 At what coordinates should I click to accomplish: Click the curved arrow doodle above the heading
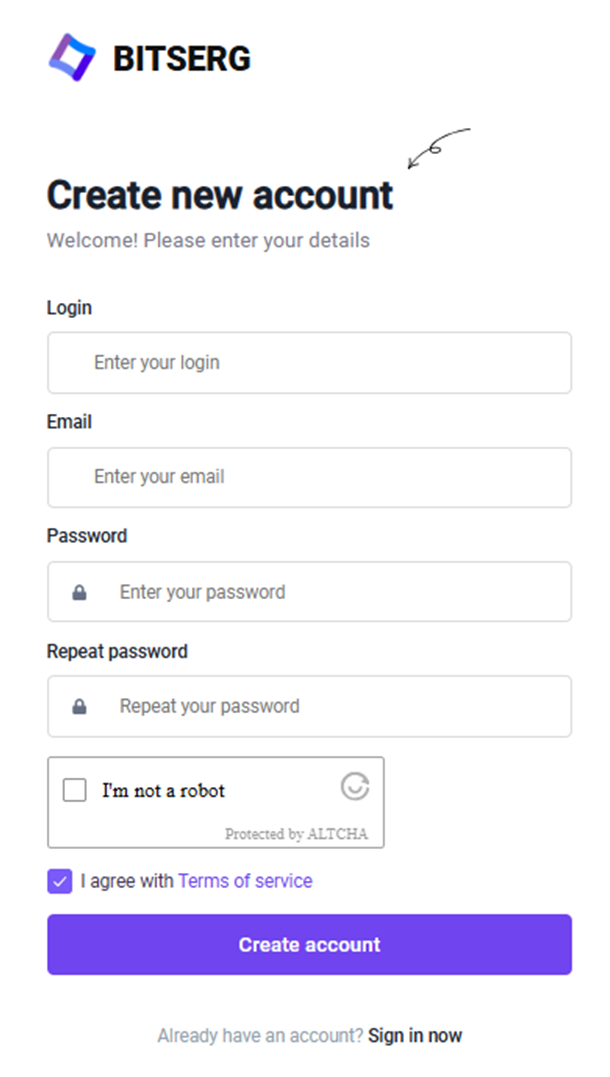pyautogui.click(x=437, y=147)
